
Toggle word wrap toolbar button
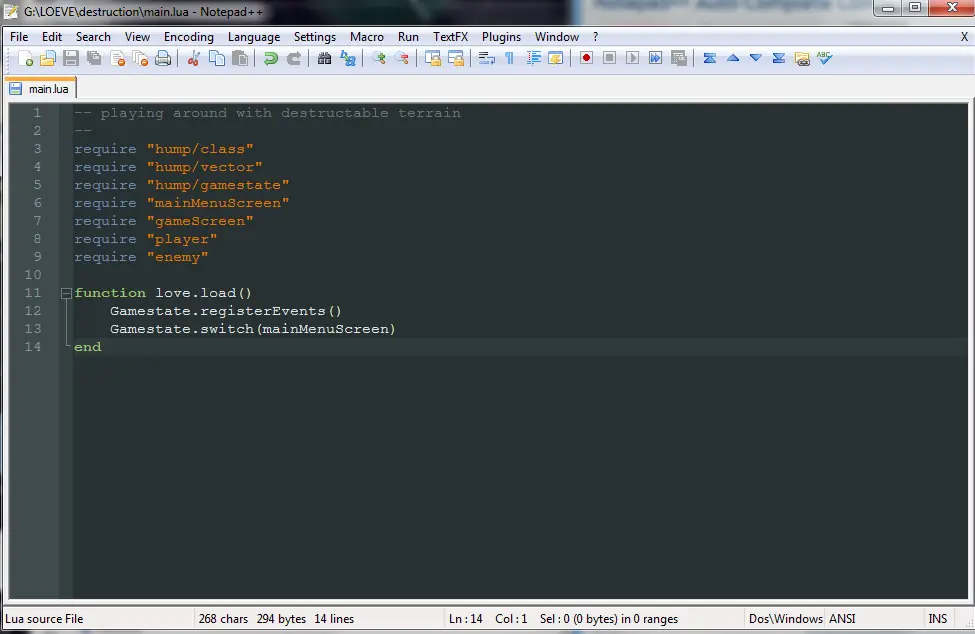pyautogui.click(x=486, y=58)
